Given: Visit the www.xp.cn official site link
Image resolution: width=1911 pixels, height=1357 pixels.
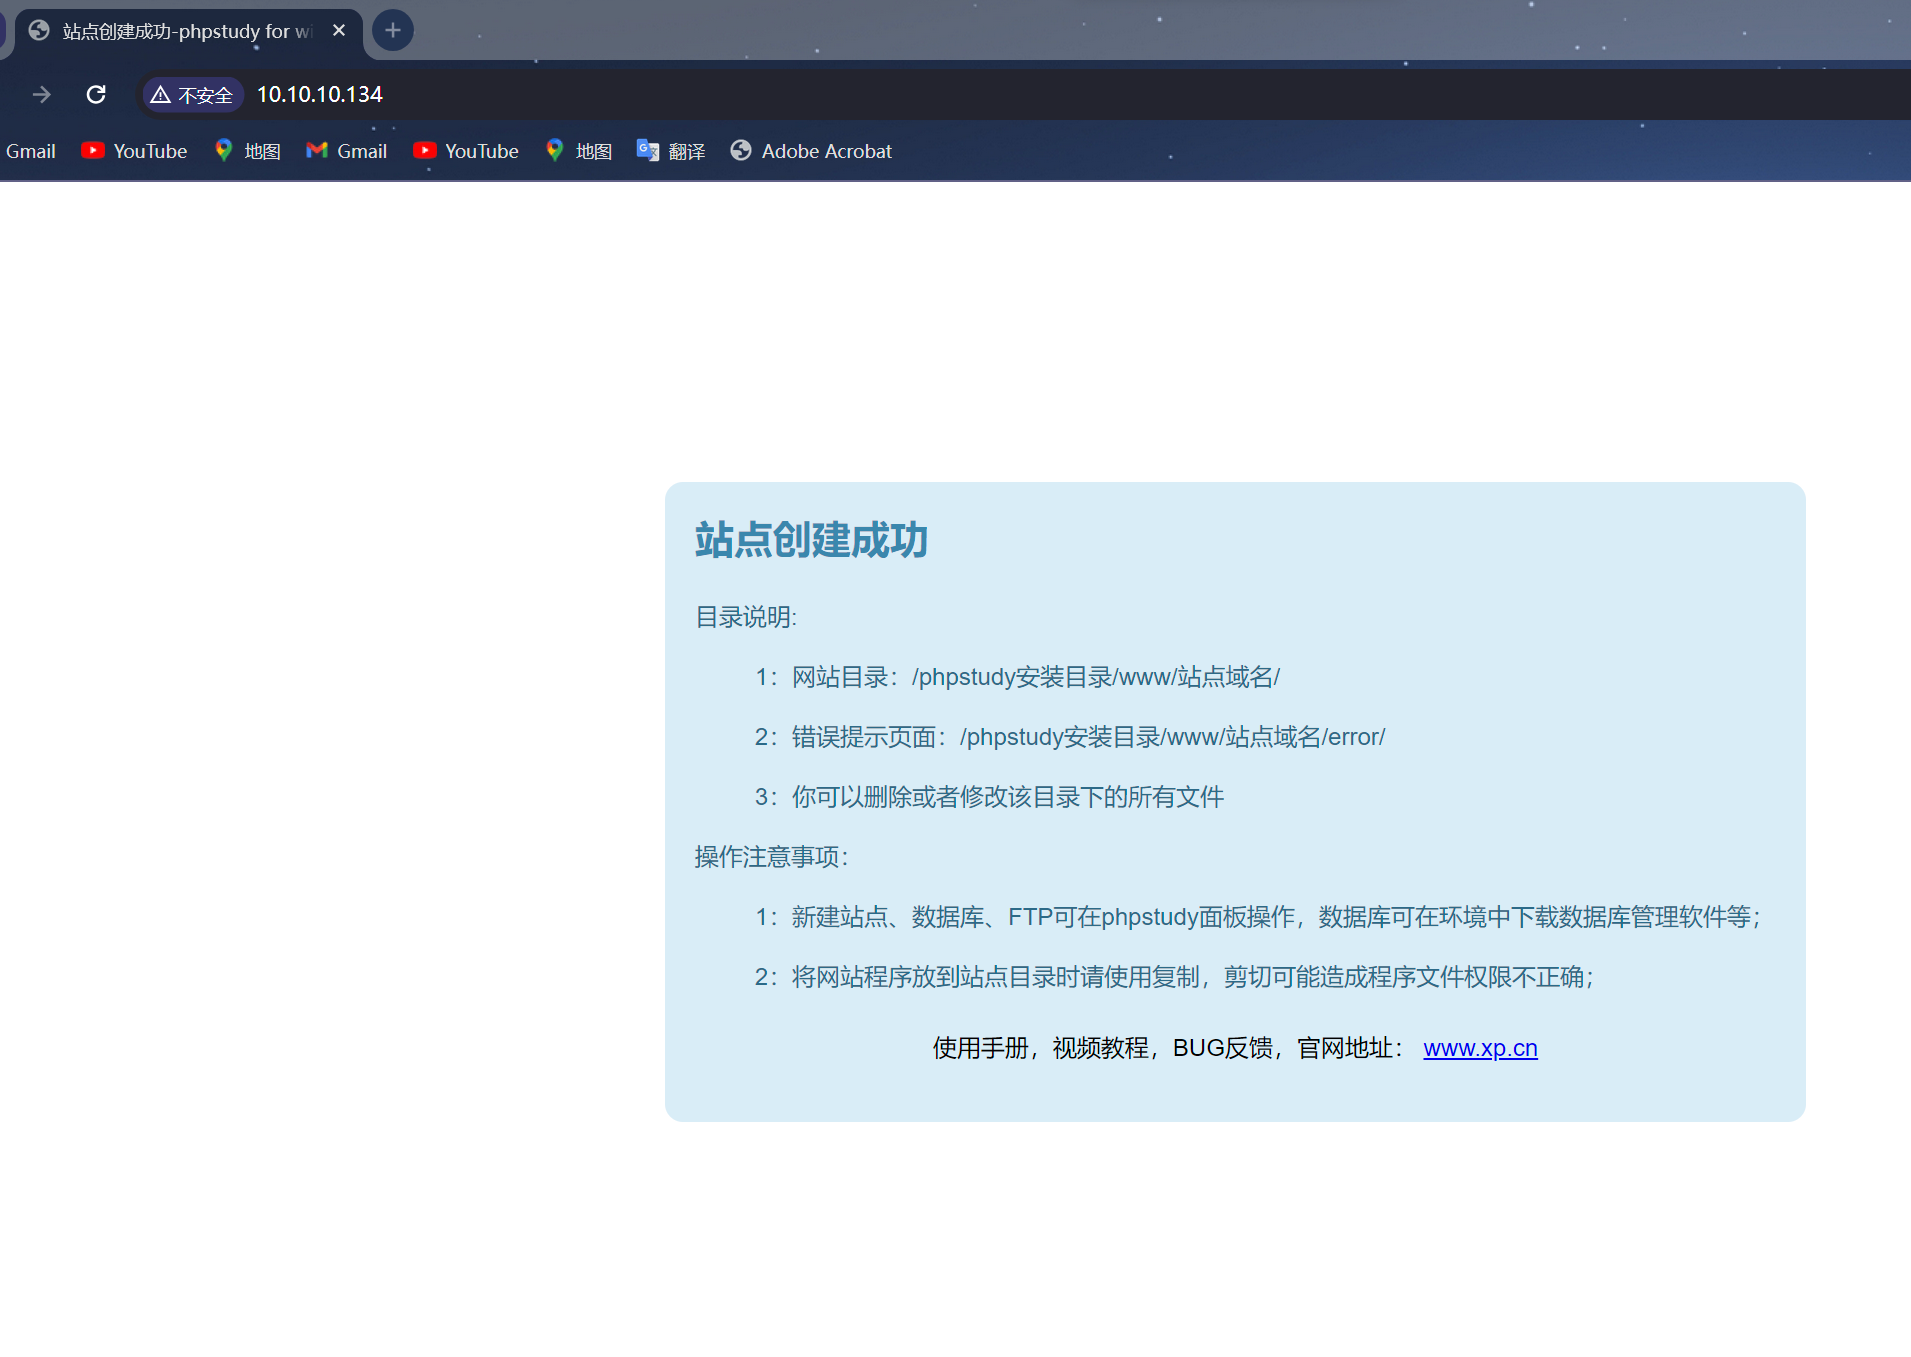Looking at the screenshot, I should tap(1480, 1048).
